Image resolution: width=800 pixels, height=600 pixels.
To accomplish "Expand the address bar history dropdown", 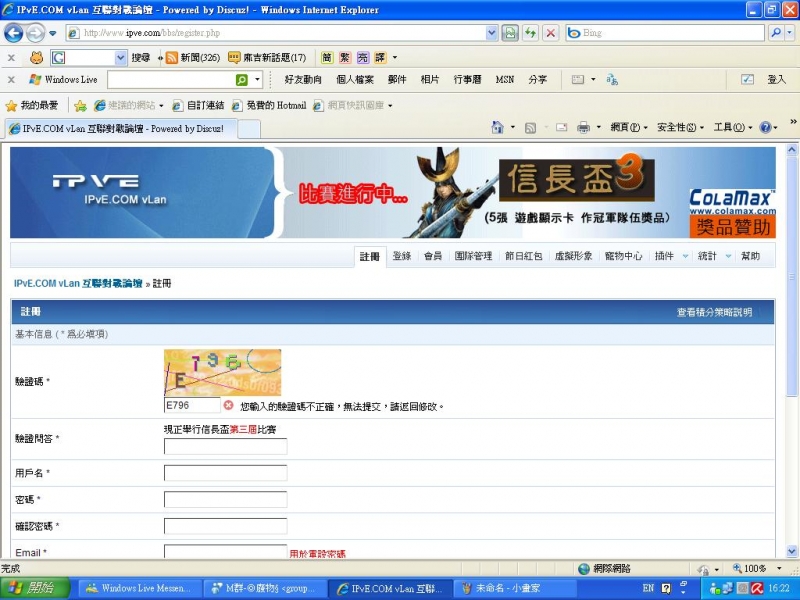I will click(492, 33).
